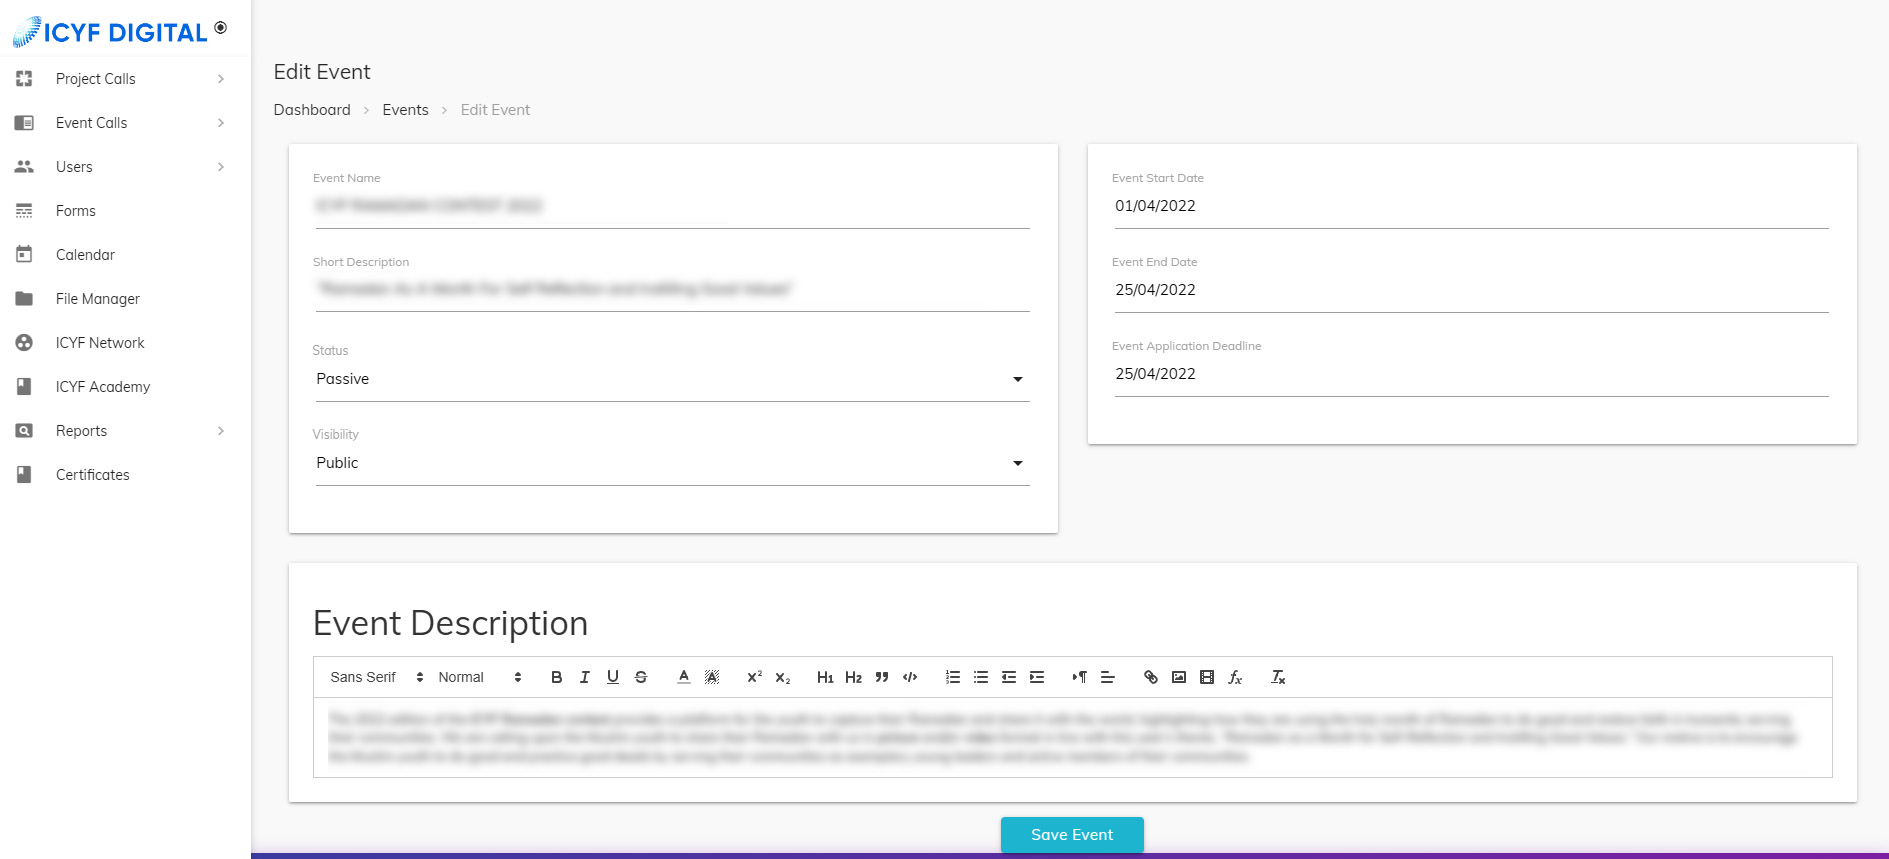Viewport: 1889px width, 859px height.
Task: Insert an image into the description
Action: coord(1179,677)
